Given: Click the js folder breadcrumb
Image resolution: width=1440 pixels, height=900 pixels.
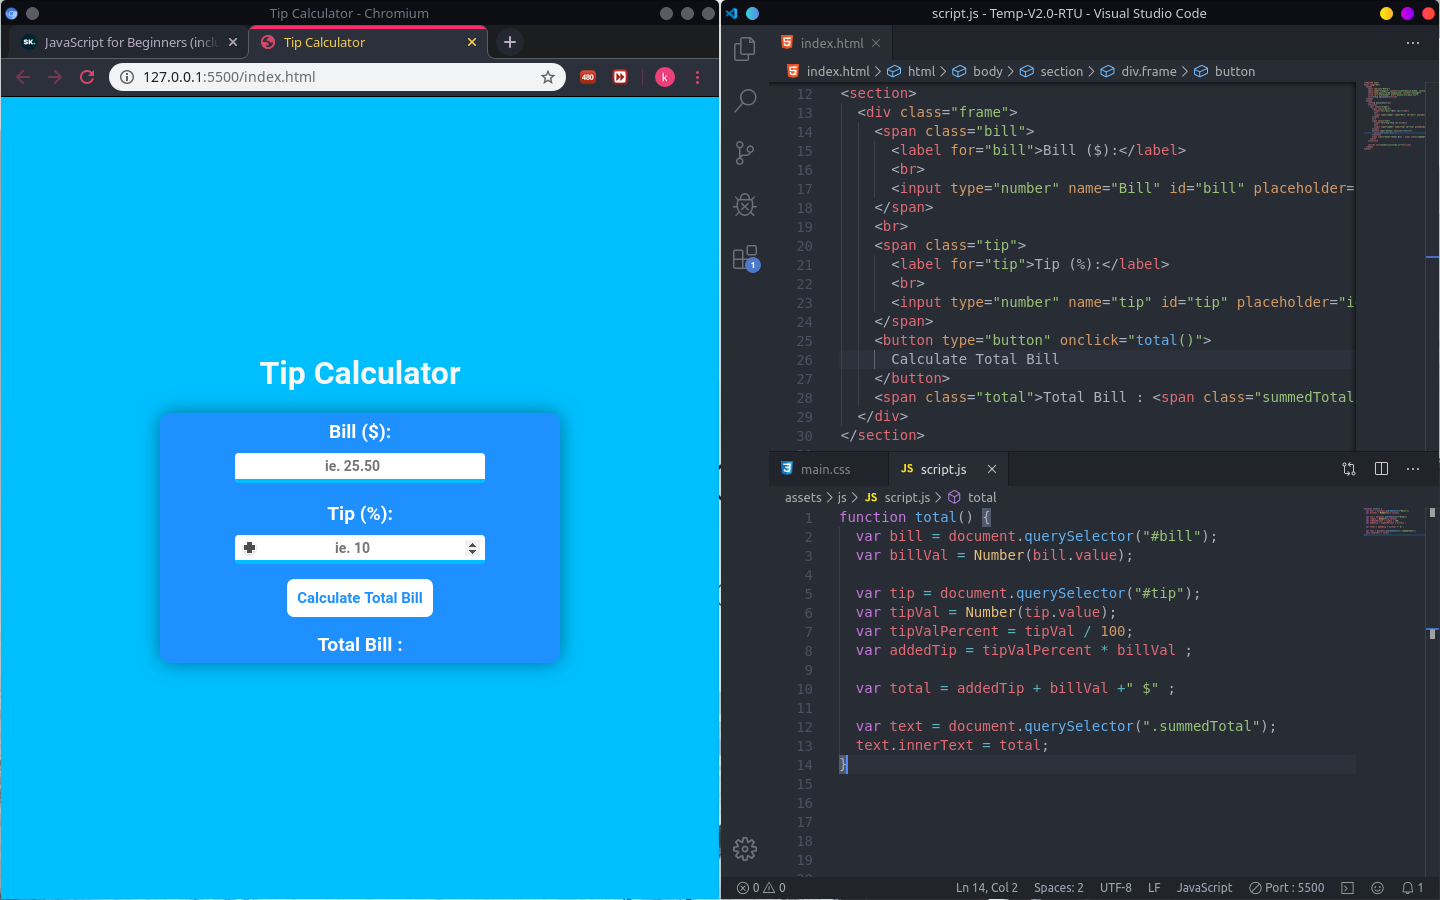Looking at the screenshot, I should coord(842,497).
